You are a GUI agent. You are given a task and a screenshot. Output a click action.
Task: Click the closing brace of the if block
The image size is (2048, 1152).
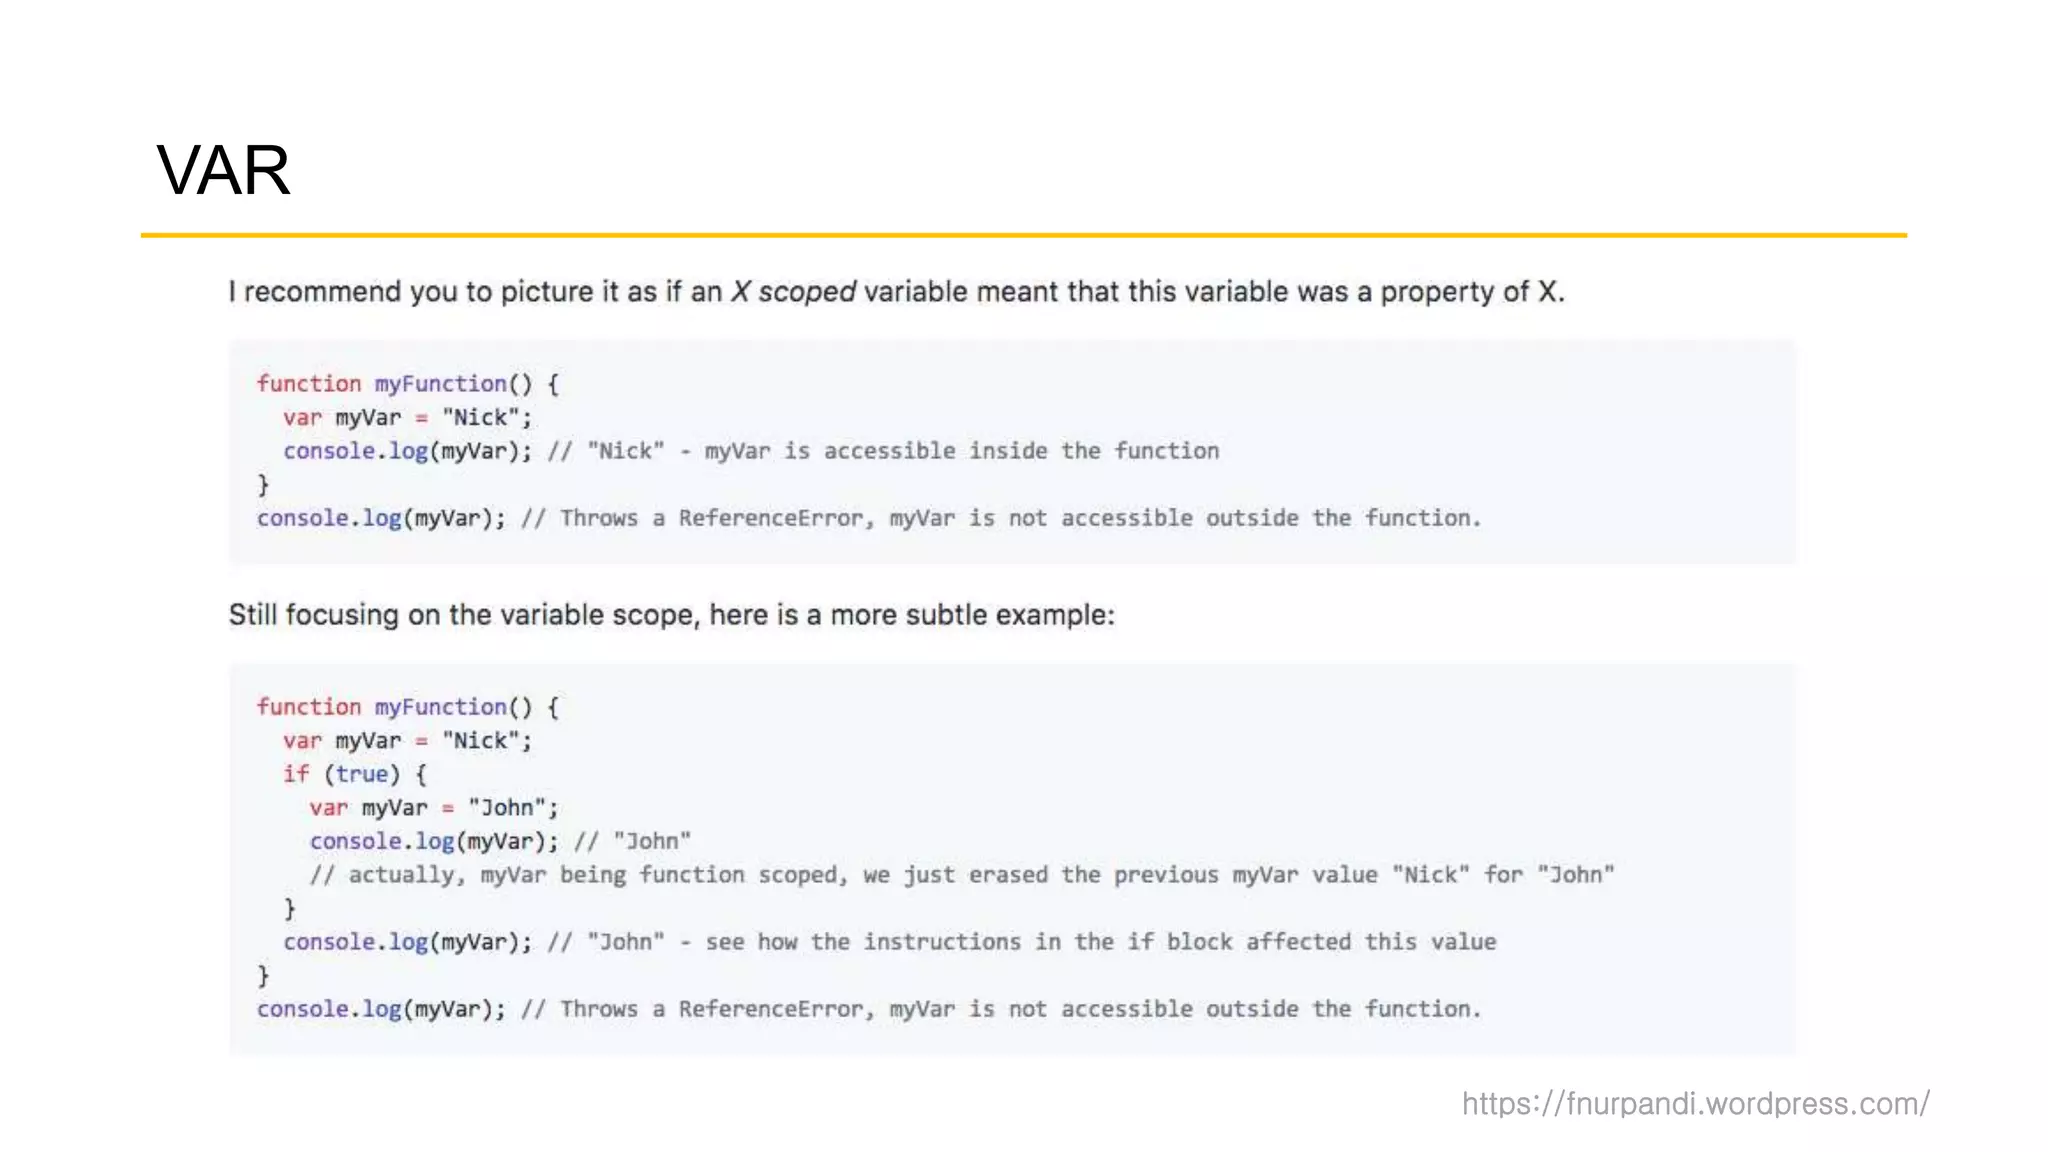(x=290, y=908)
